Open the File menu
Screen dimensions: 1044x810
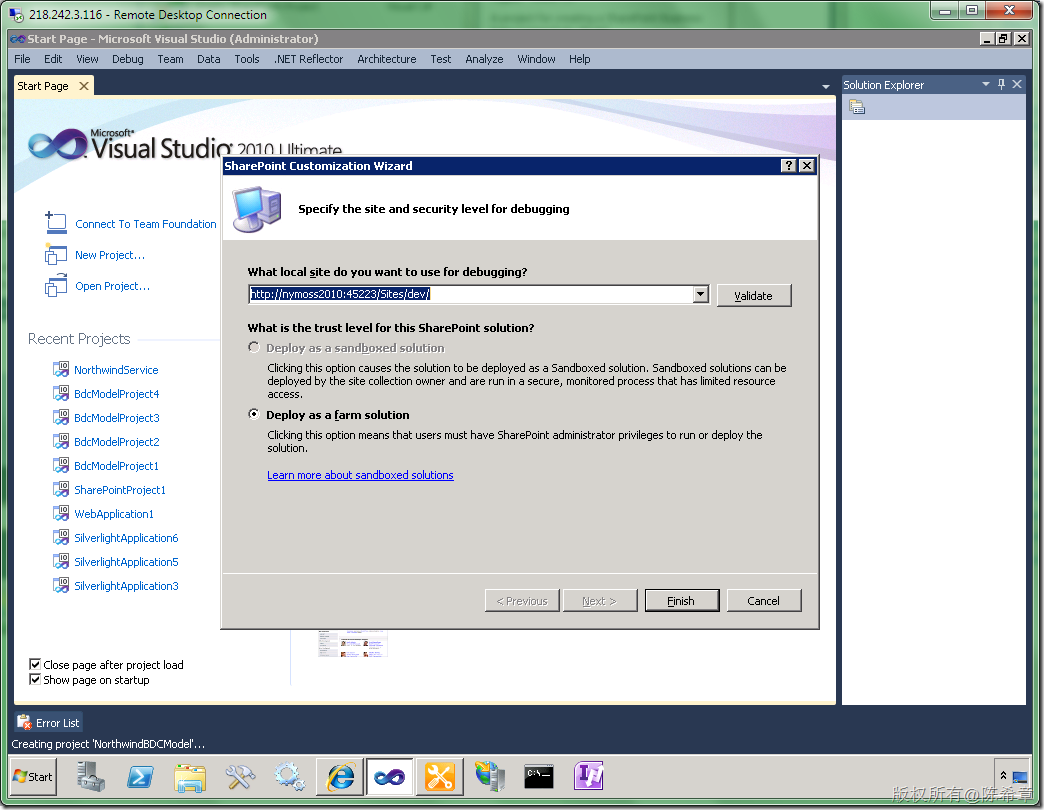(22, 59)
